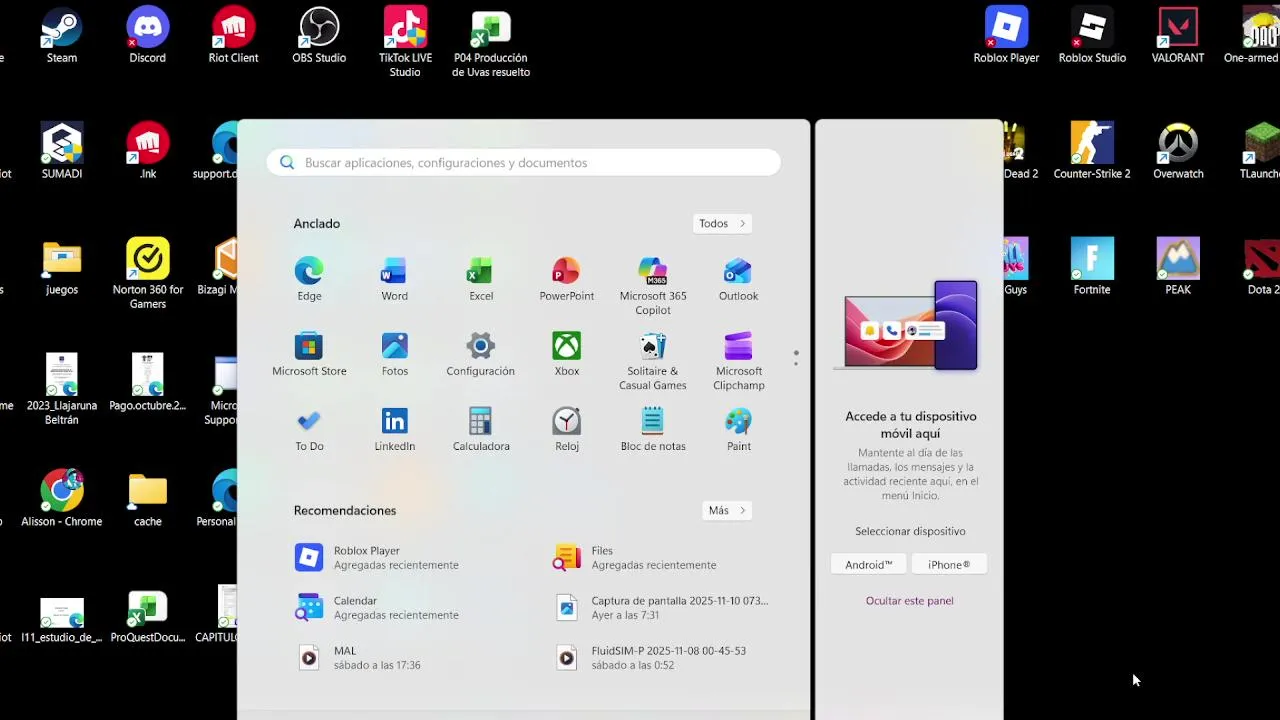Select TikTok LIVE Studio desktop icon

click(405, 42)
